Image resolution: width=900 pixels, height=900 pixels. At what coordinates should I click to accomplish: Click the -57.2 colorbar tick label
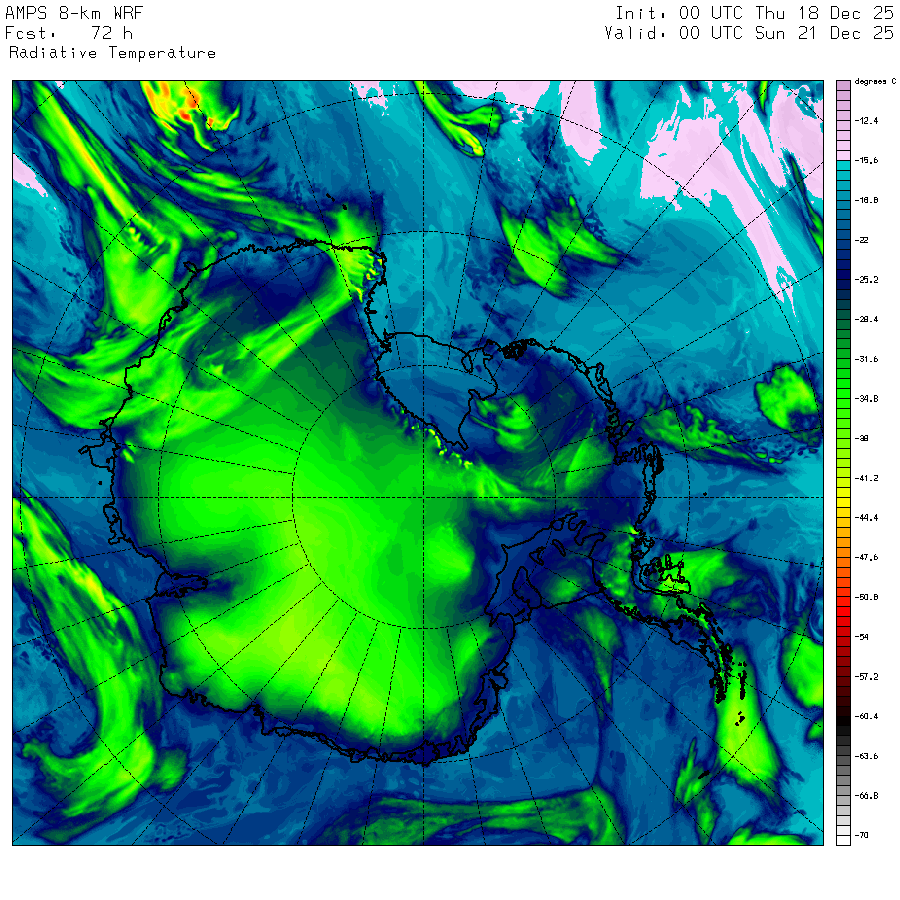pos(866,677)
